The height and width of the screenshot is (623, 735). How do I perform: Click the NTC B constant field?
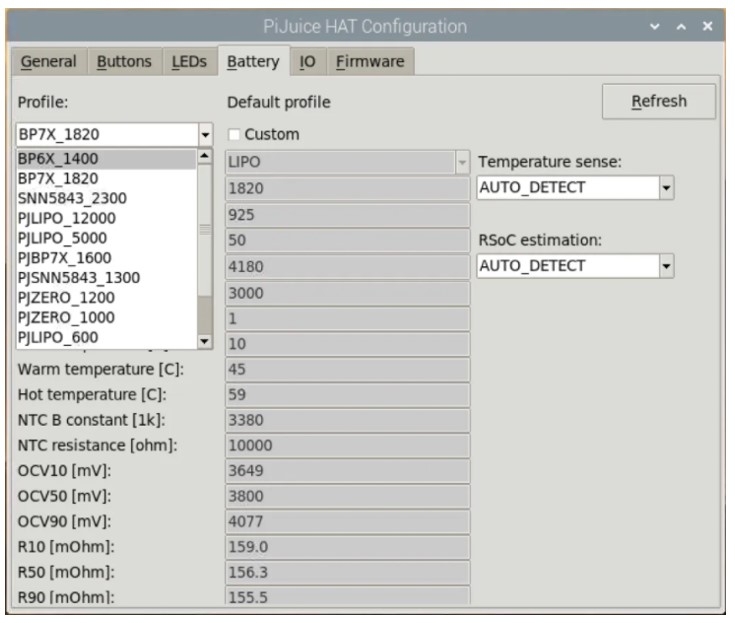coord(347,420)
